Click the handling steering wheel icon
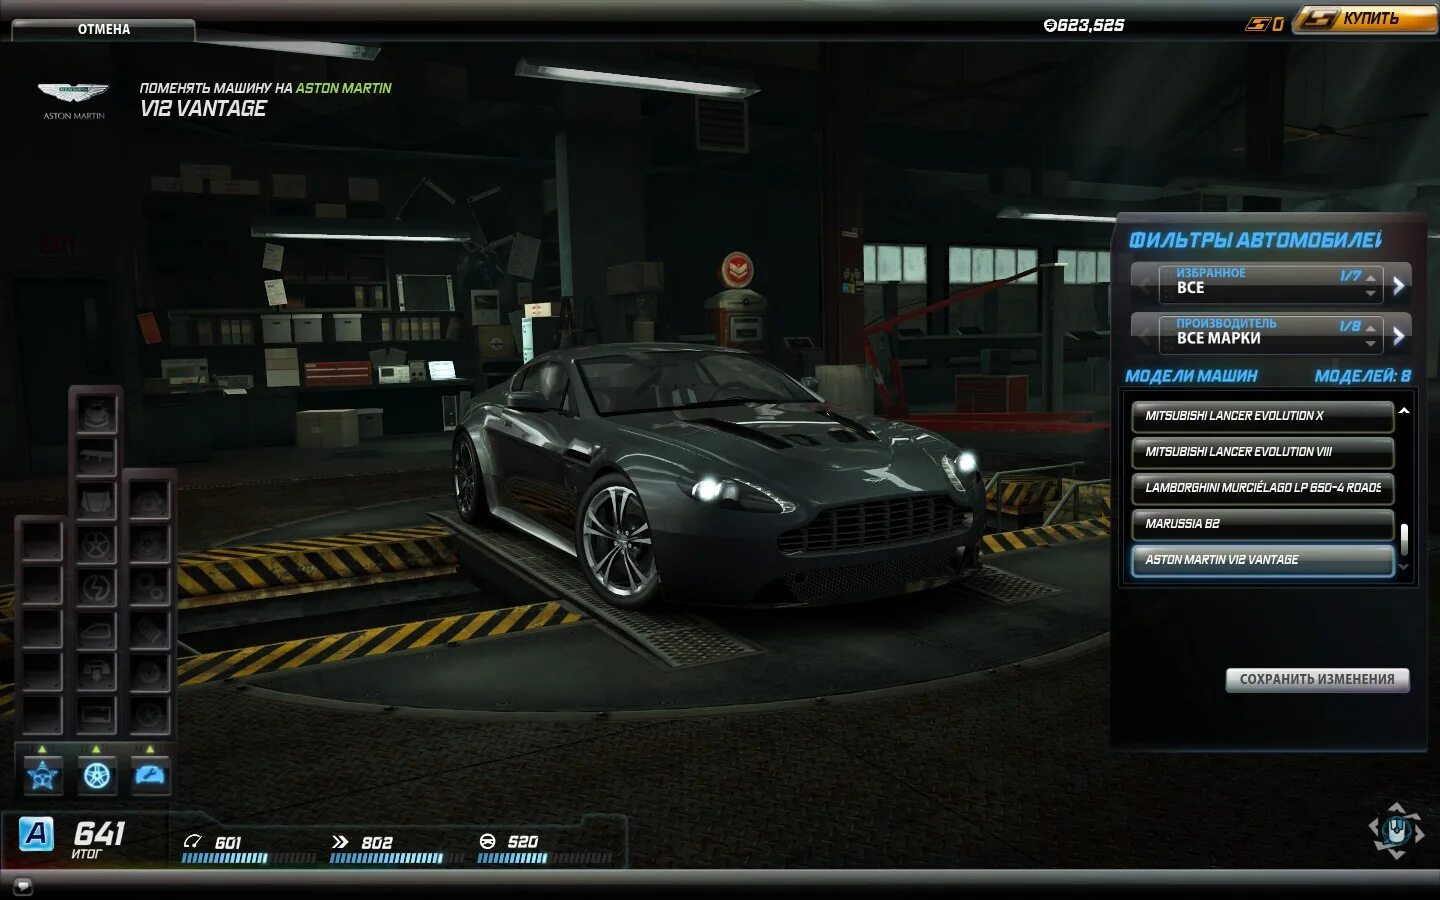 coord(488,842)
